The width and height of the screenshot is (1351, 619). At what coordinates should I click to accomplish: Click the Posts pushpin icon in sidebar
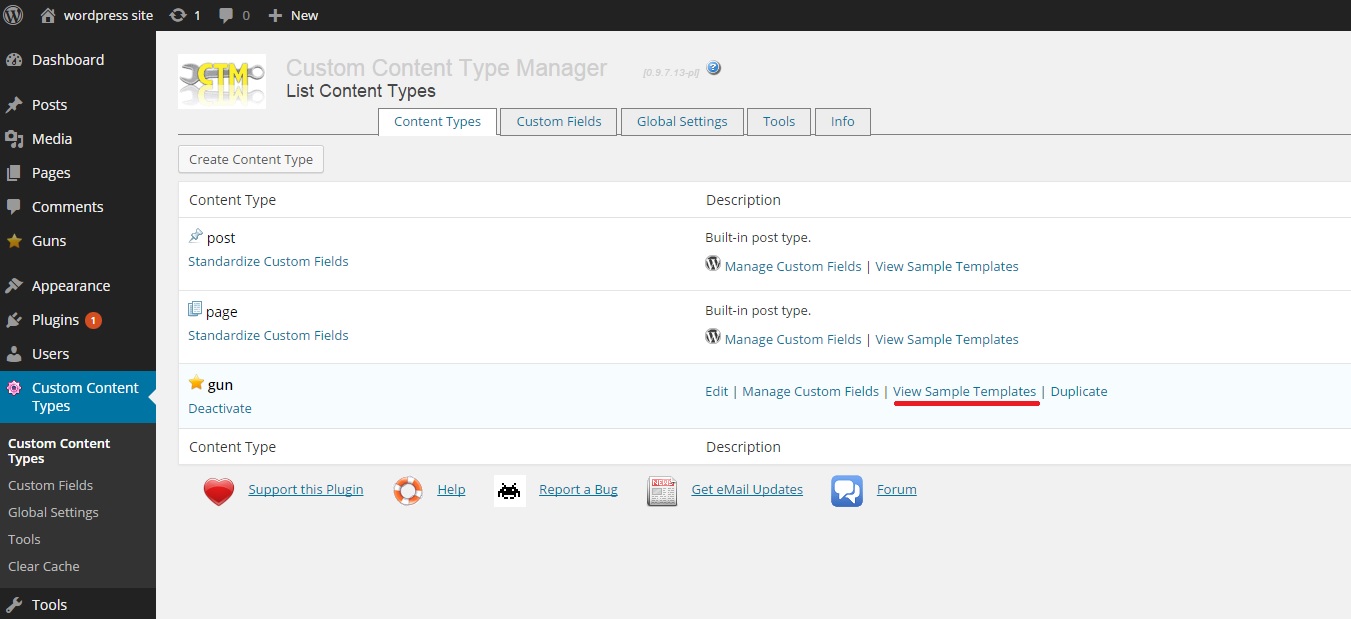coord(14,105)
